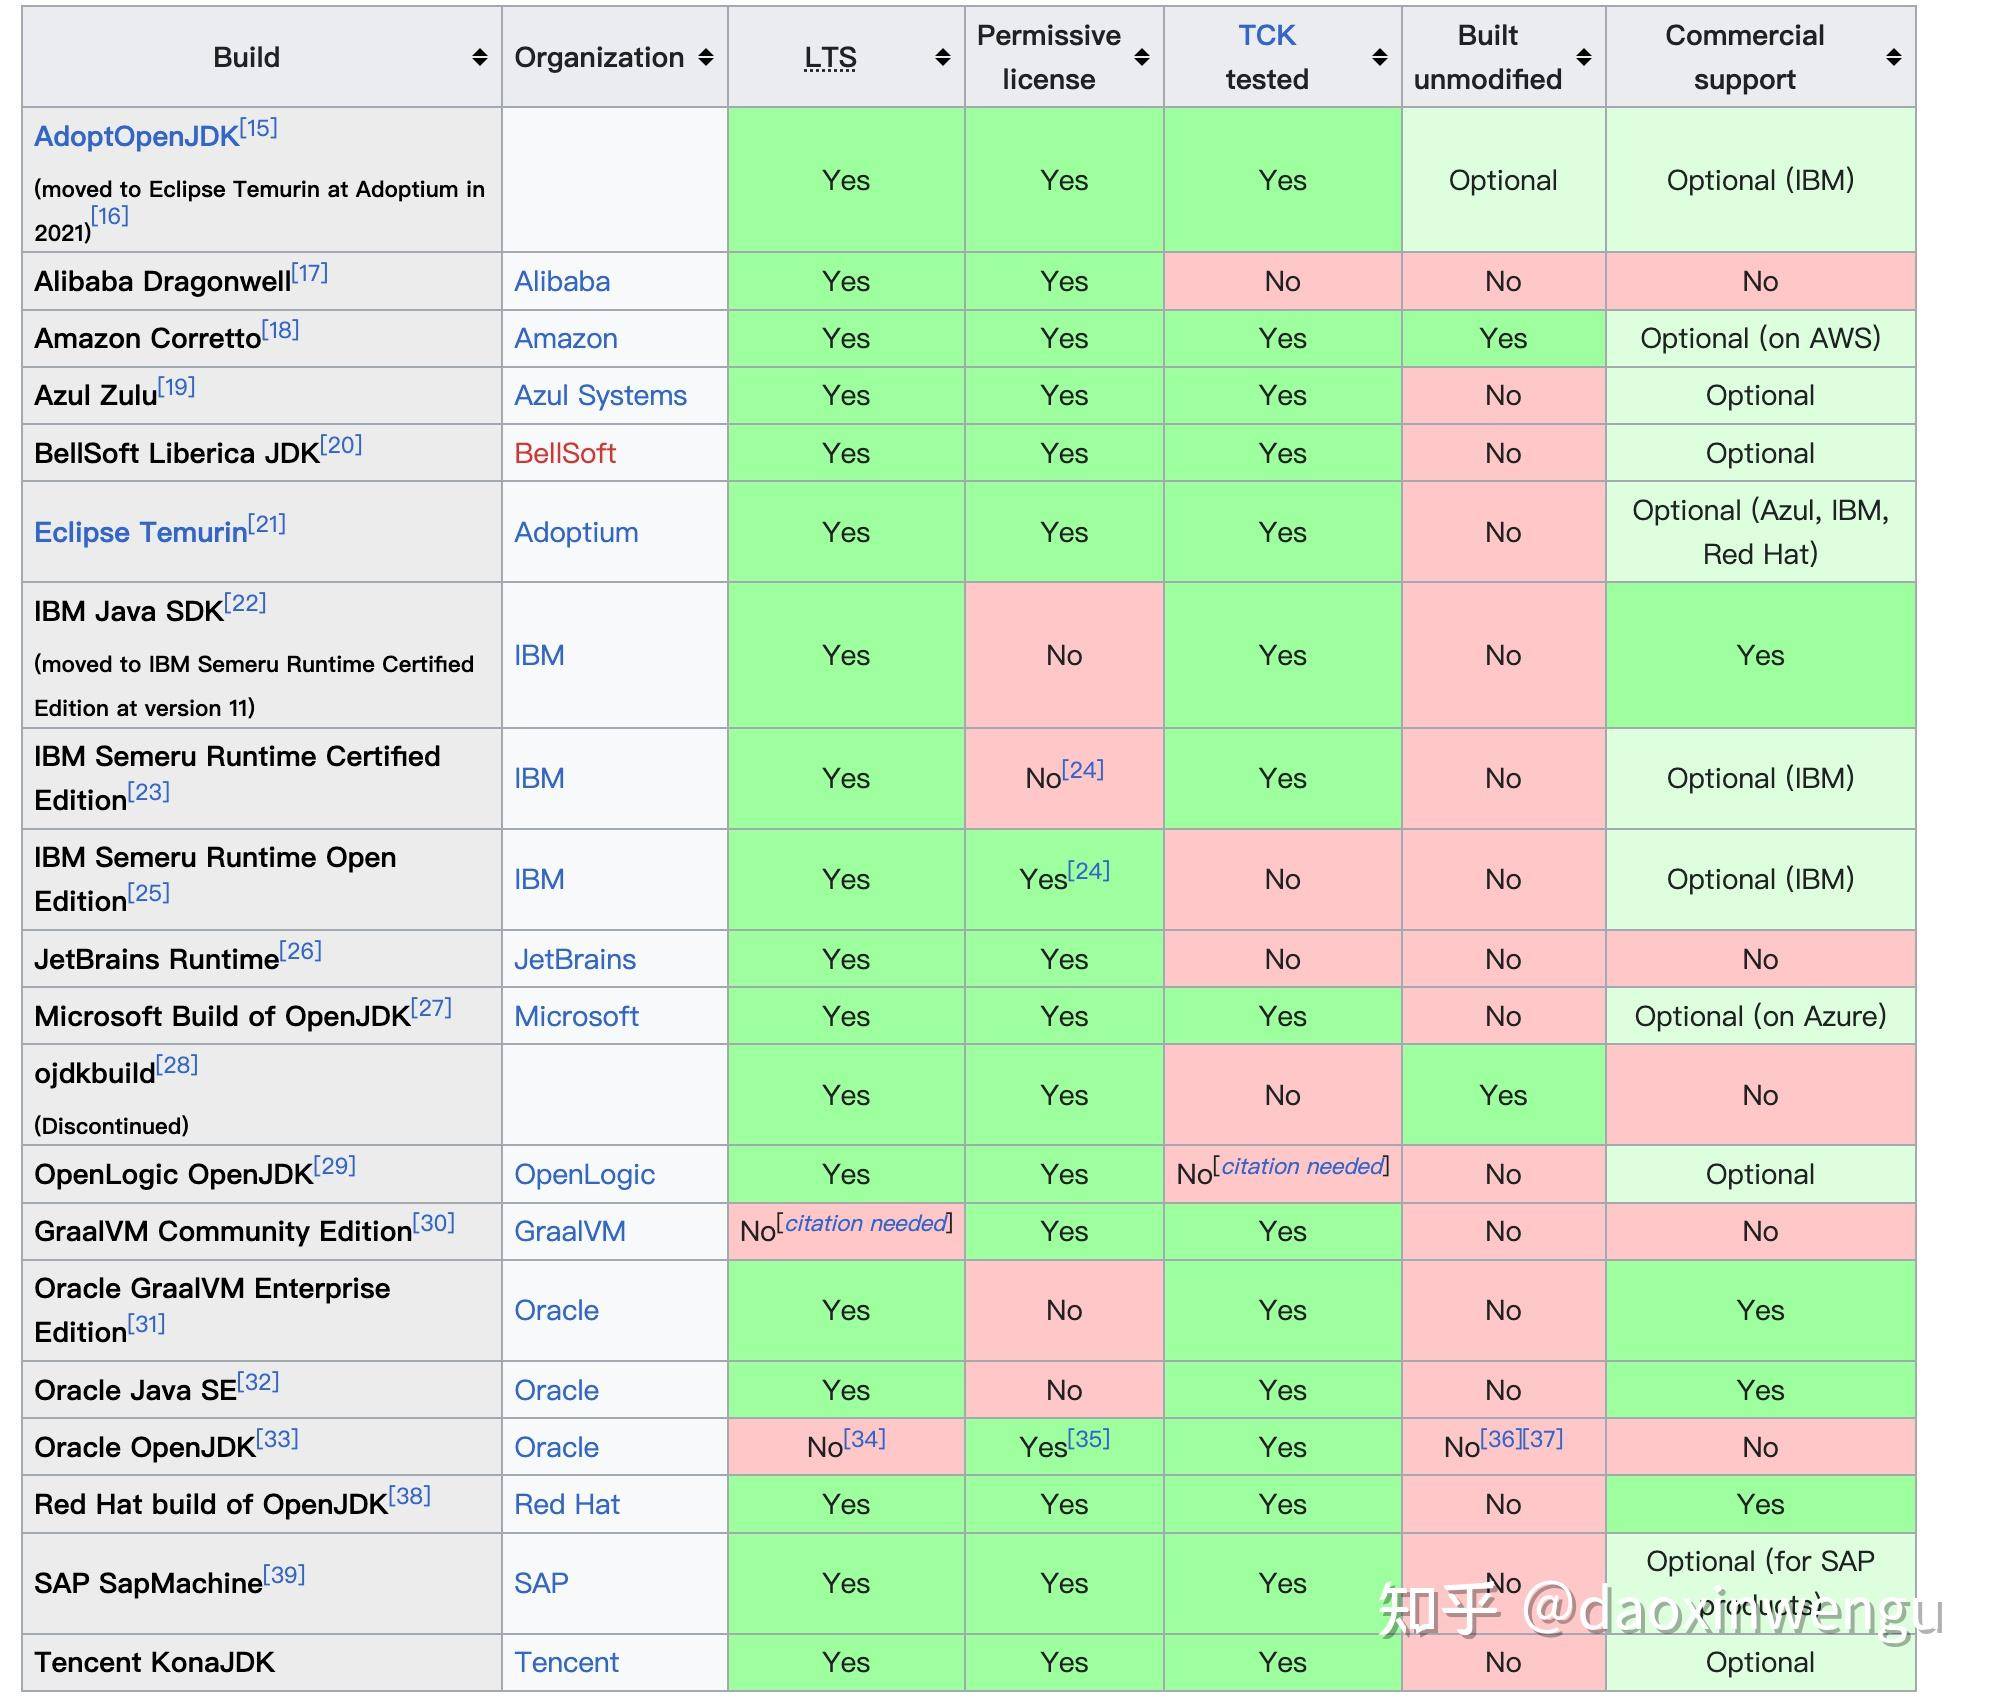
Task: Open citation [38] for Red Hat build
Action: tap(409, 1496)
